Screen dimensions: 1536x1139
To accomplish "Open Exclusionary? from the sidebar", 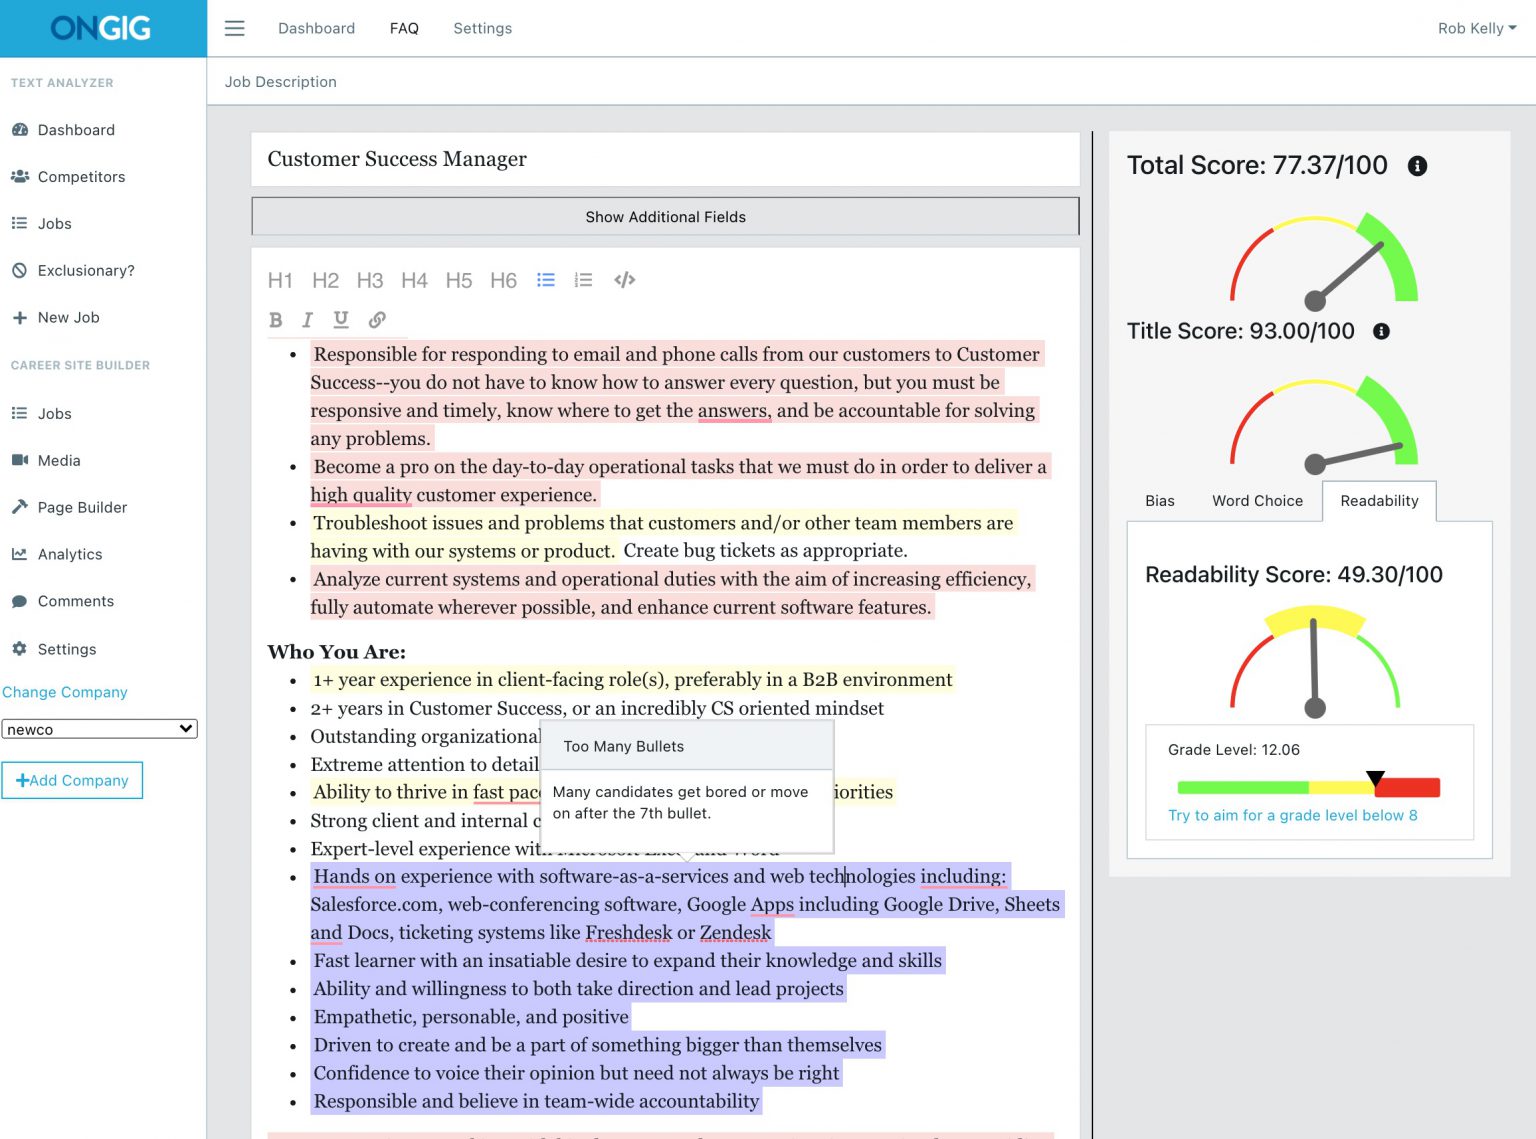I will 85,270.
